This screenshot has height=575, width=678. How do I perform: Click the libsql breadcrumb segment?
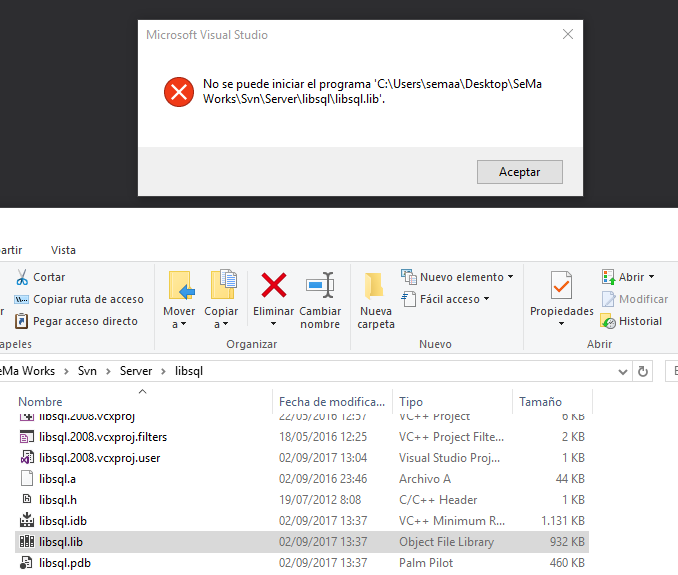(189, 371)
